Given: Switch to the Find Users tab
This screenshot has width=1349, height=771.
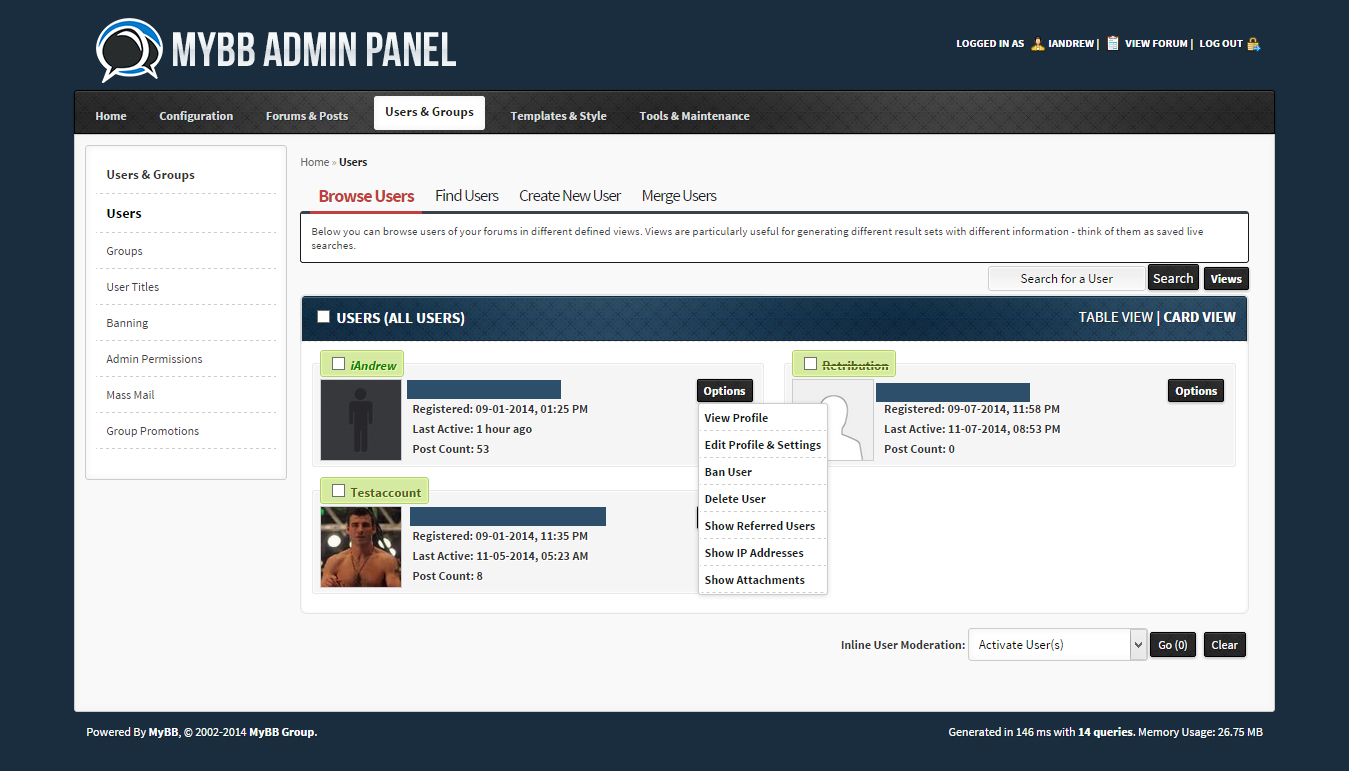Looking at the screenshot, I should coord(466,196).
